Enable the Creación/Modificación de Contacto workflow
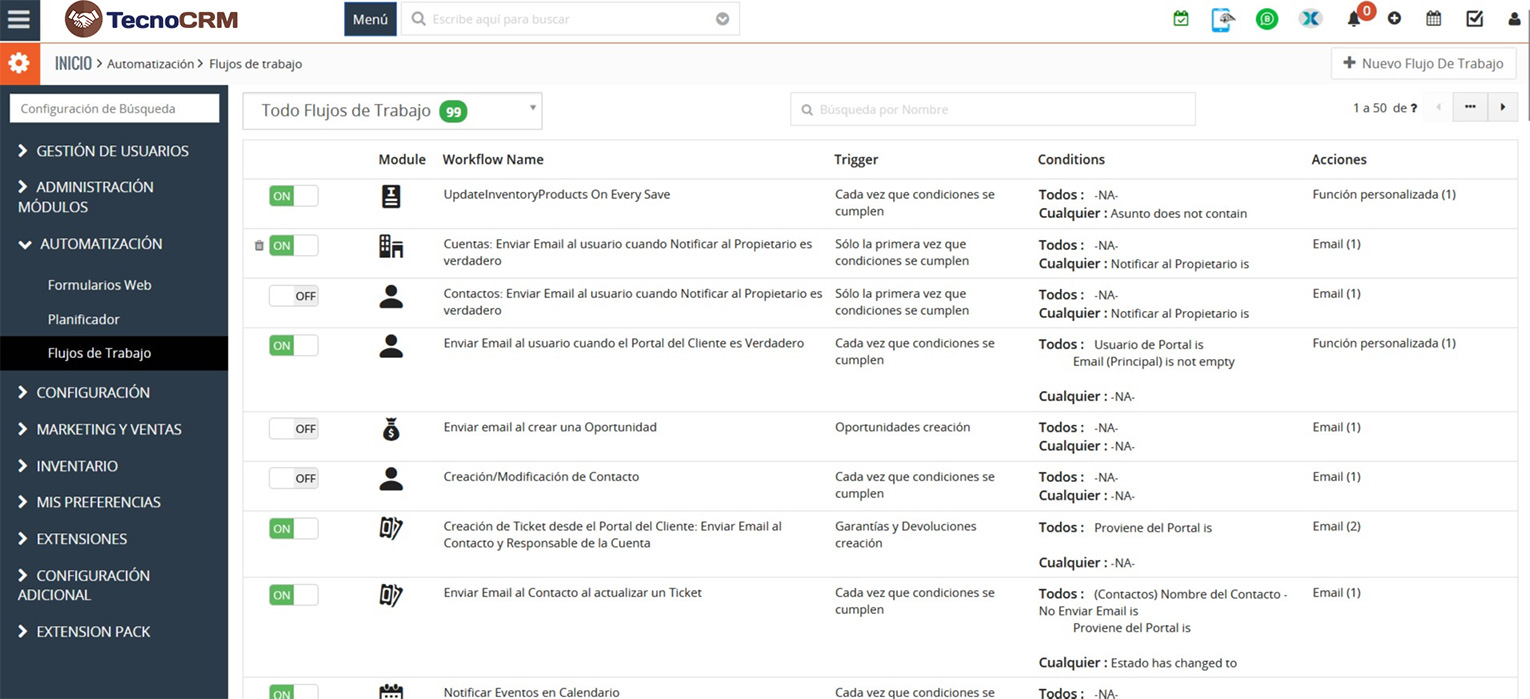Viewport: 1530px width, 699px height. point(293,479)
